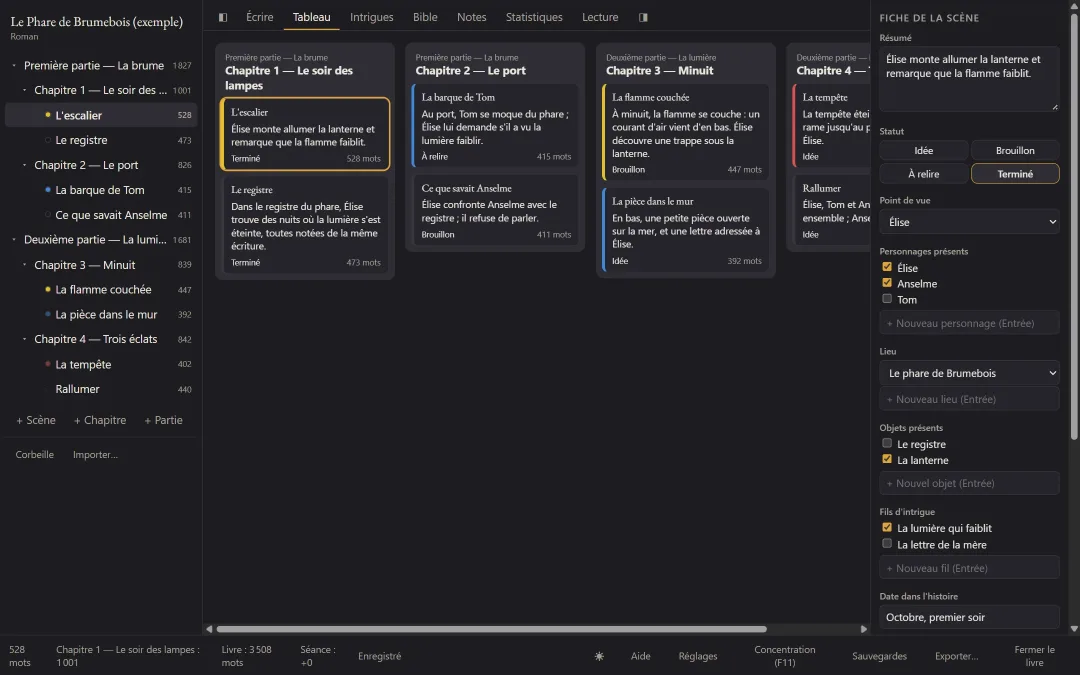Check the Tom character checkbox
Image resolution: width=1080 pixels, height=675 pixels.
887,299
